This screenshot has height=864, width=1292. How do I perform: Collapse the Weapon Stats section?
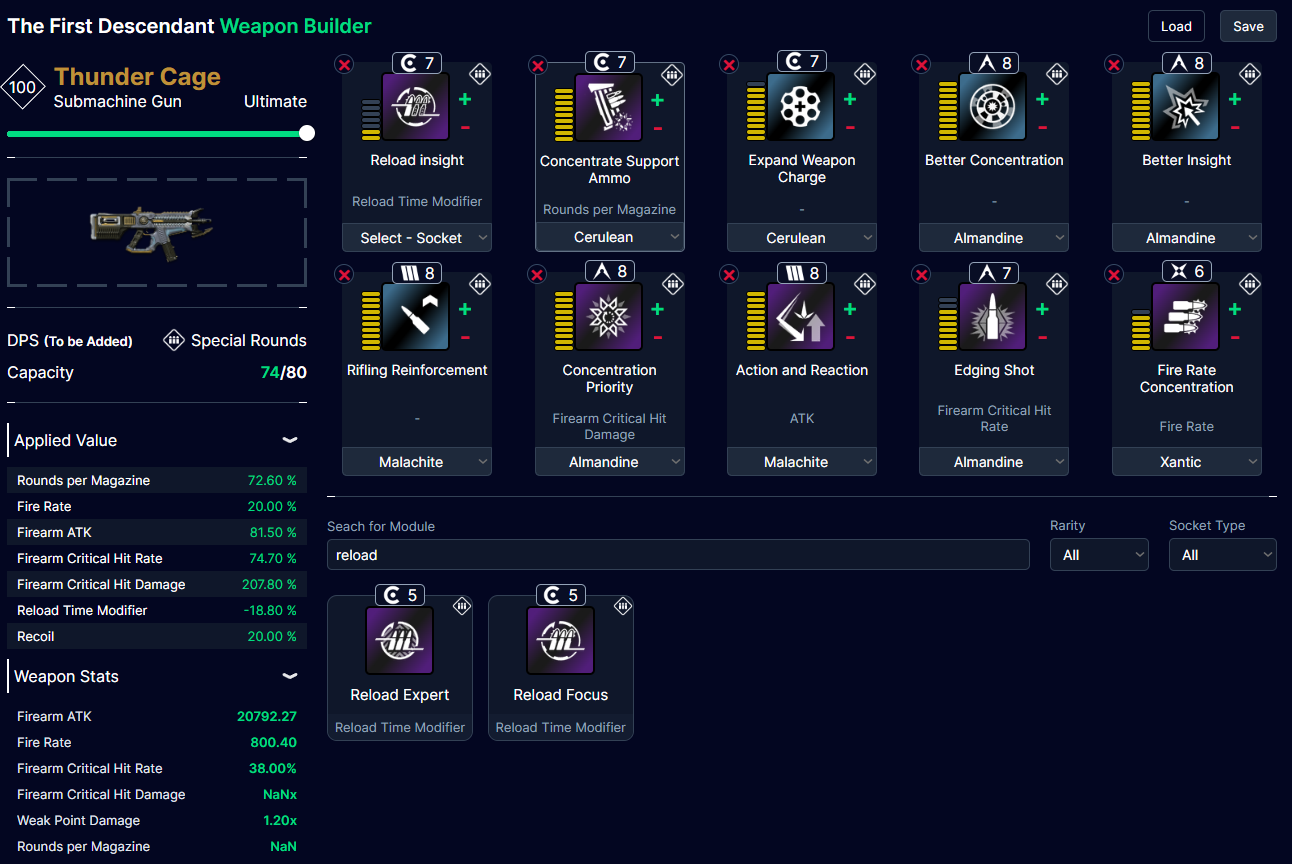290,676
